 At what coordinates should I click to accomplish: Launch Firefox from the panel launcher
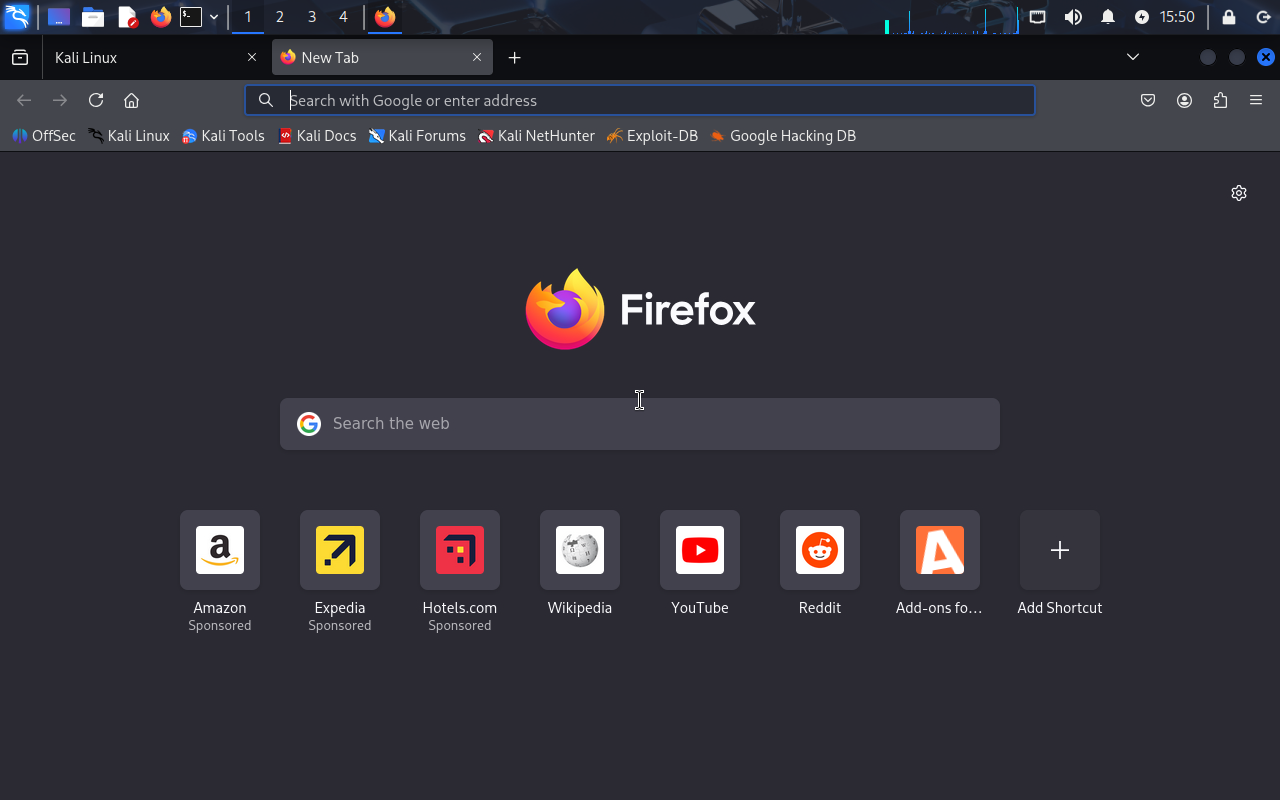point(161,17)
